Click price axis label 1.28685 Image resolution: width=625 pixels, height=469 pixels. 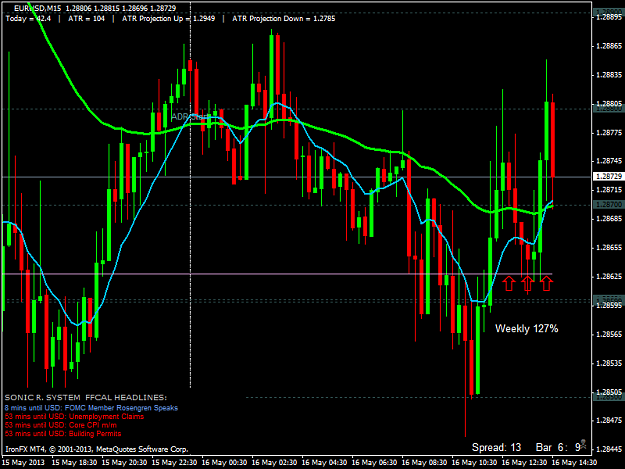(609, 219)
